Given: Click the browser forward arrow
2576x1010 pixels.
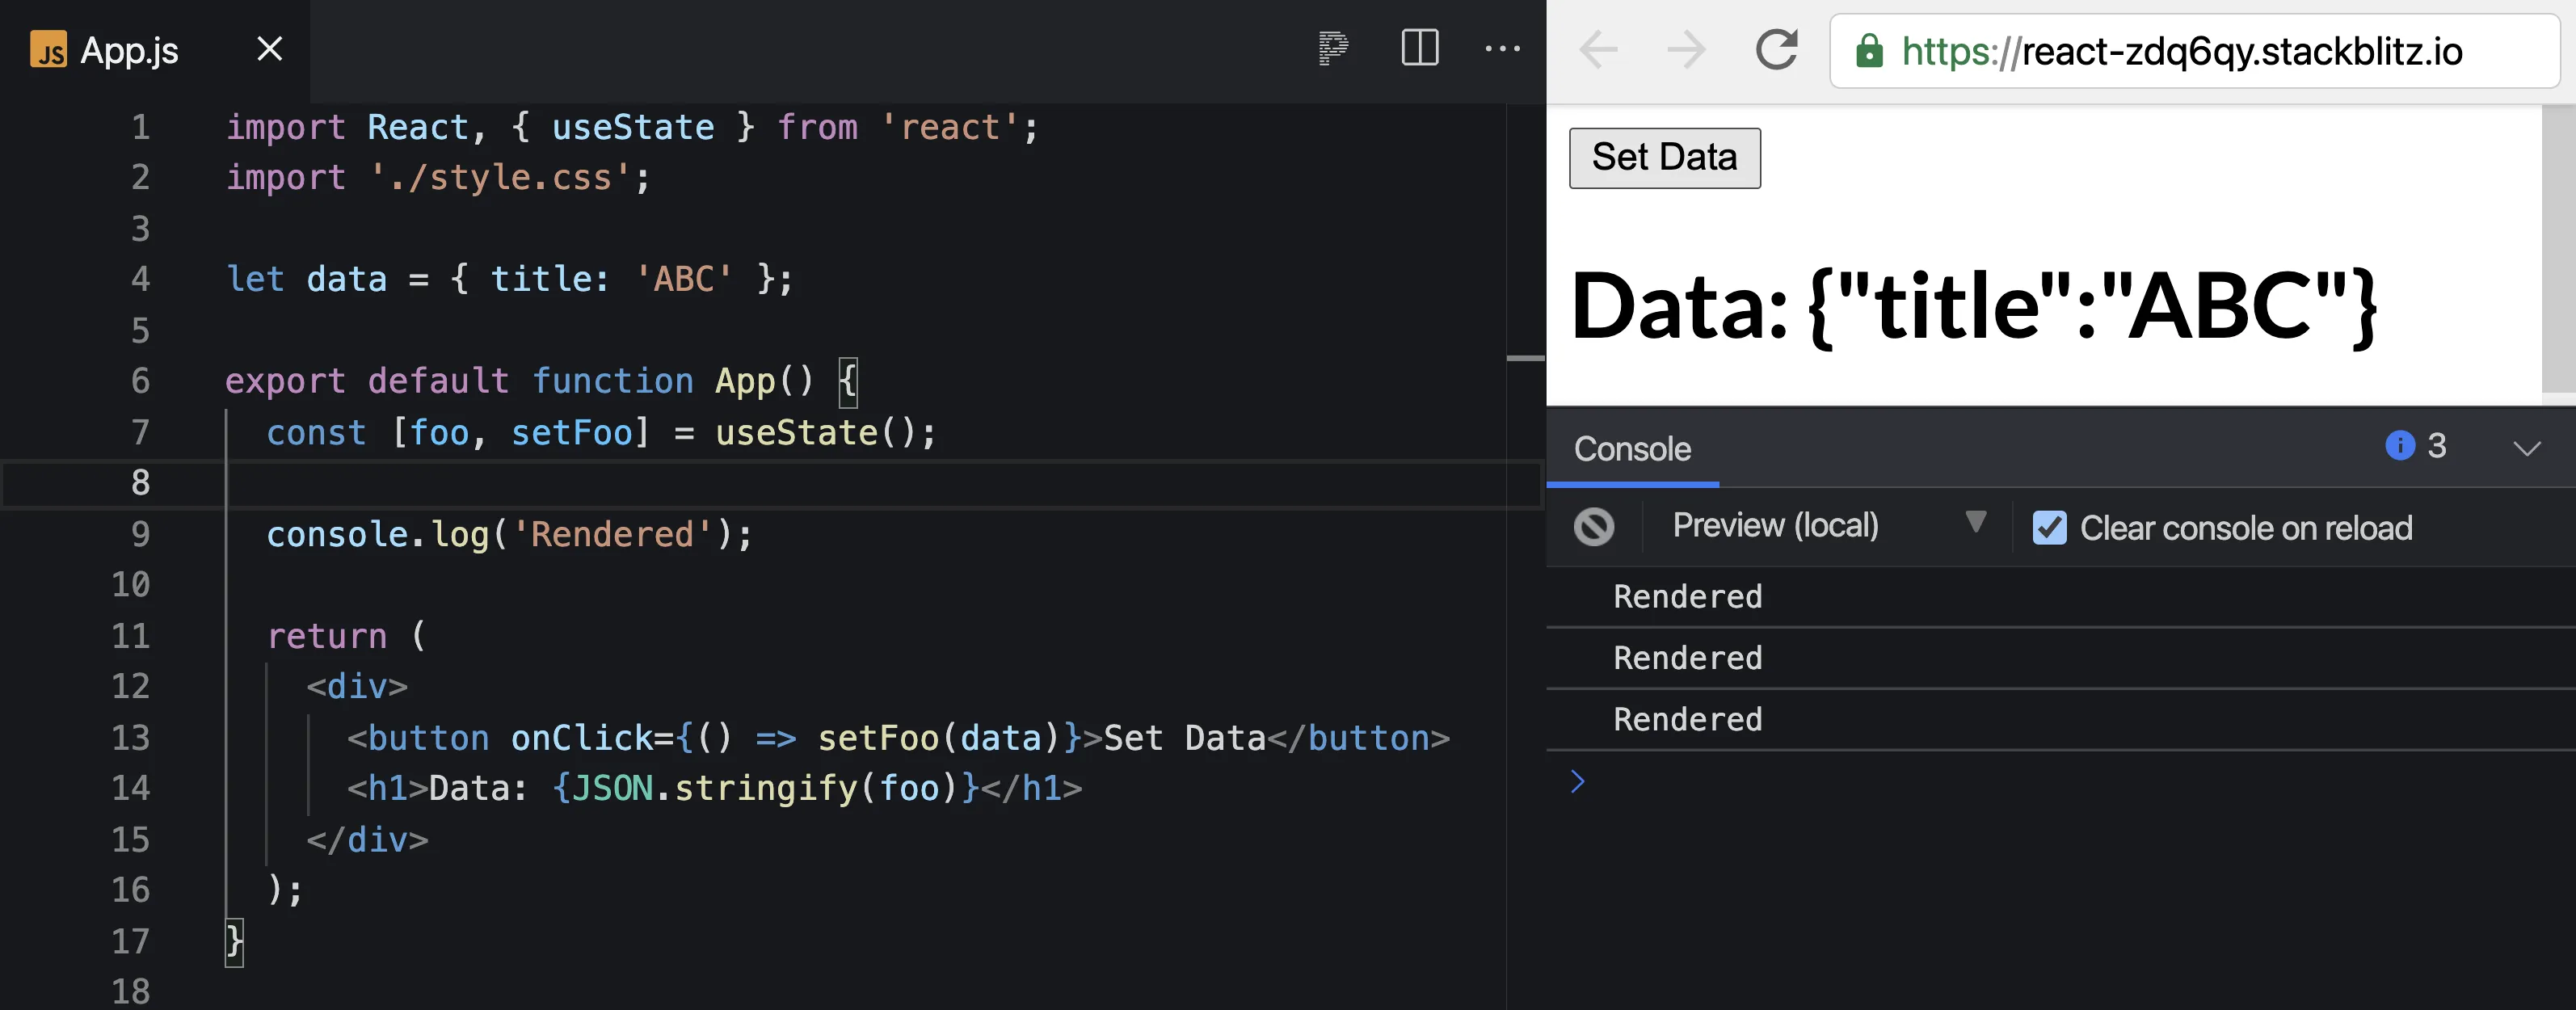Looking at the screenshot, I should tap(1686, 50).
